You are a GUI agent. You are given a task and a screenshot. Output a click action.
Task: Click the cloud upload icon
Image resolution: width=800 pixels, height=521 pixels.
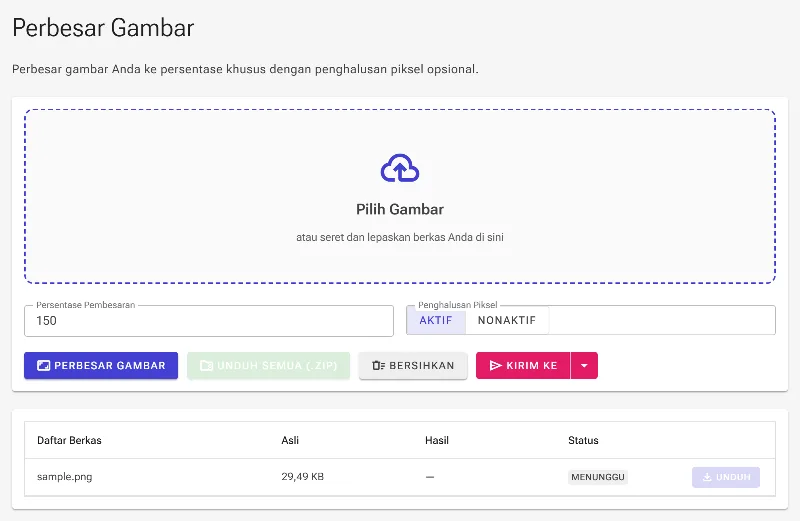[400, 168]
